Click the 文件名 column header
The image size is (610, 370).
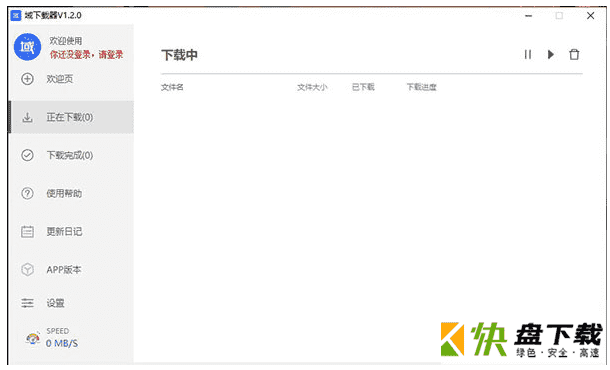click(x=172, y=87)
